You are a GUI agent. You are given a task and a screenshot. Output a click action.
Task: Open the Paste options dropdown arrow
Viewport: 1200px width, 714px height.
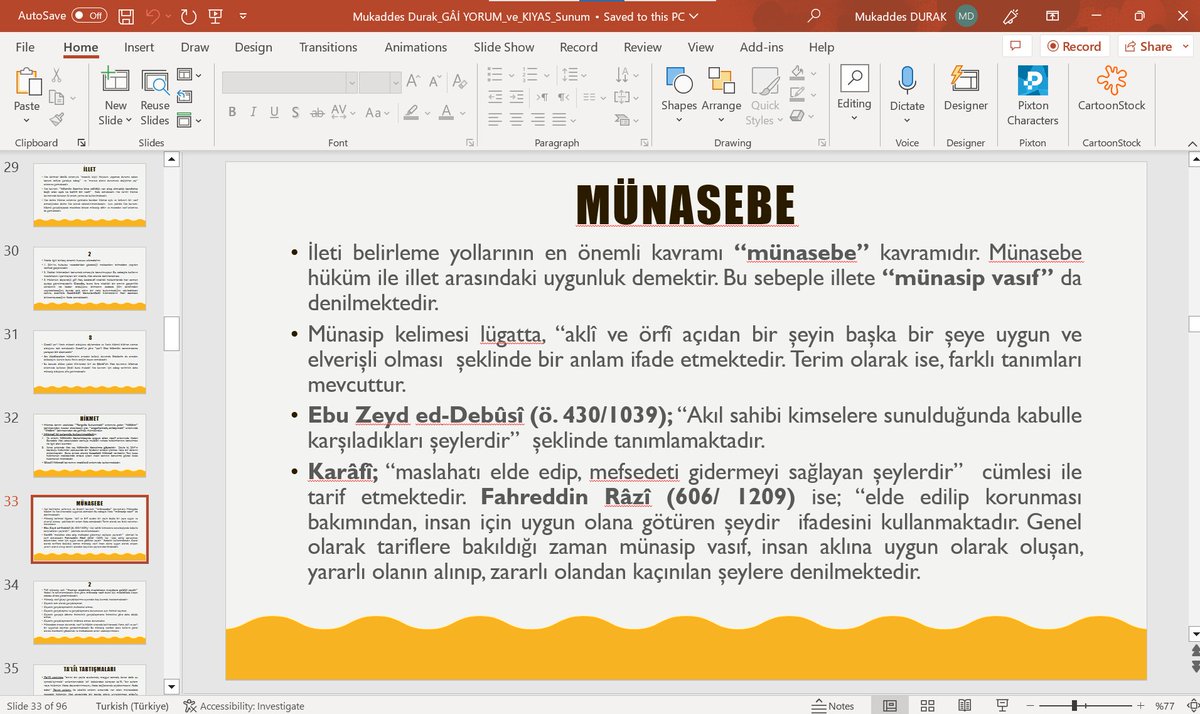click(x=26, y=121)
